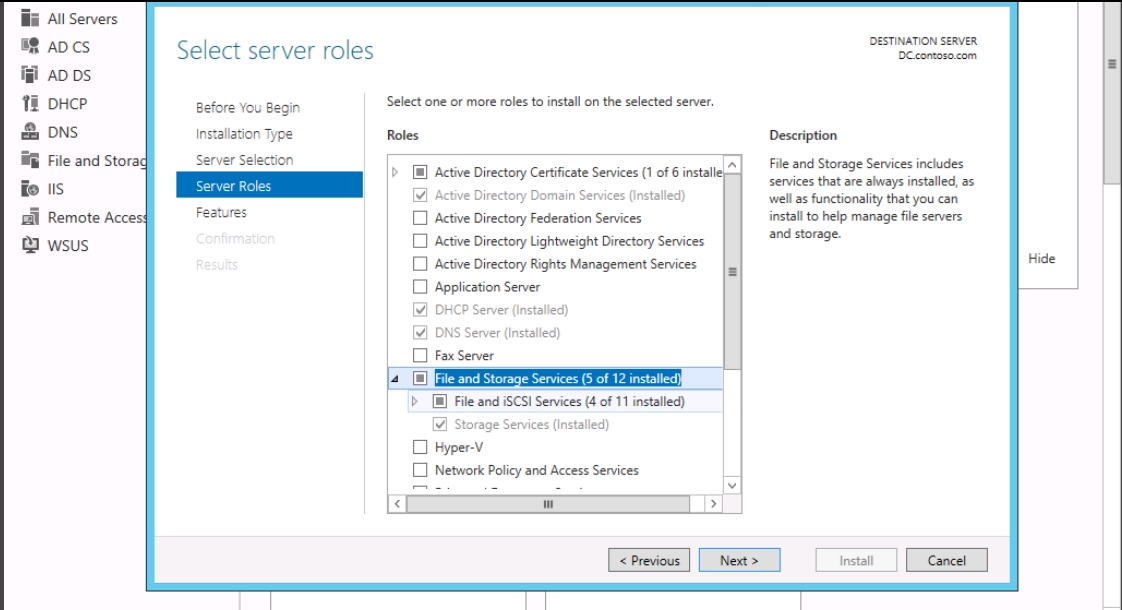Viewport: 1122px width, 610px height.
Task: Open All Servers icon in sidebar
Action: (30, 18)
